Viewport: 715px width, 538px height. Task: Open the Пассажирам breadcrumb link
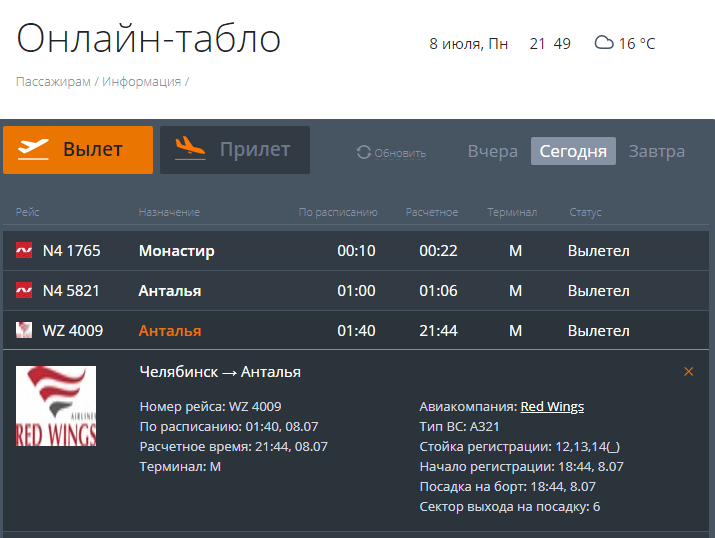pyautogui.click(x=53, y=82)
